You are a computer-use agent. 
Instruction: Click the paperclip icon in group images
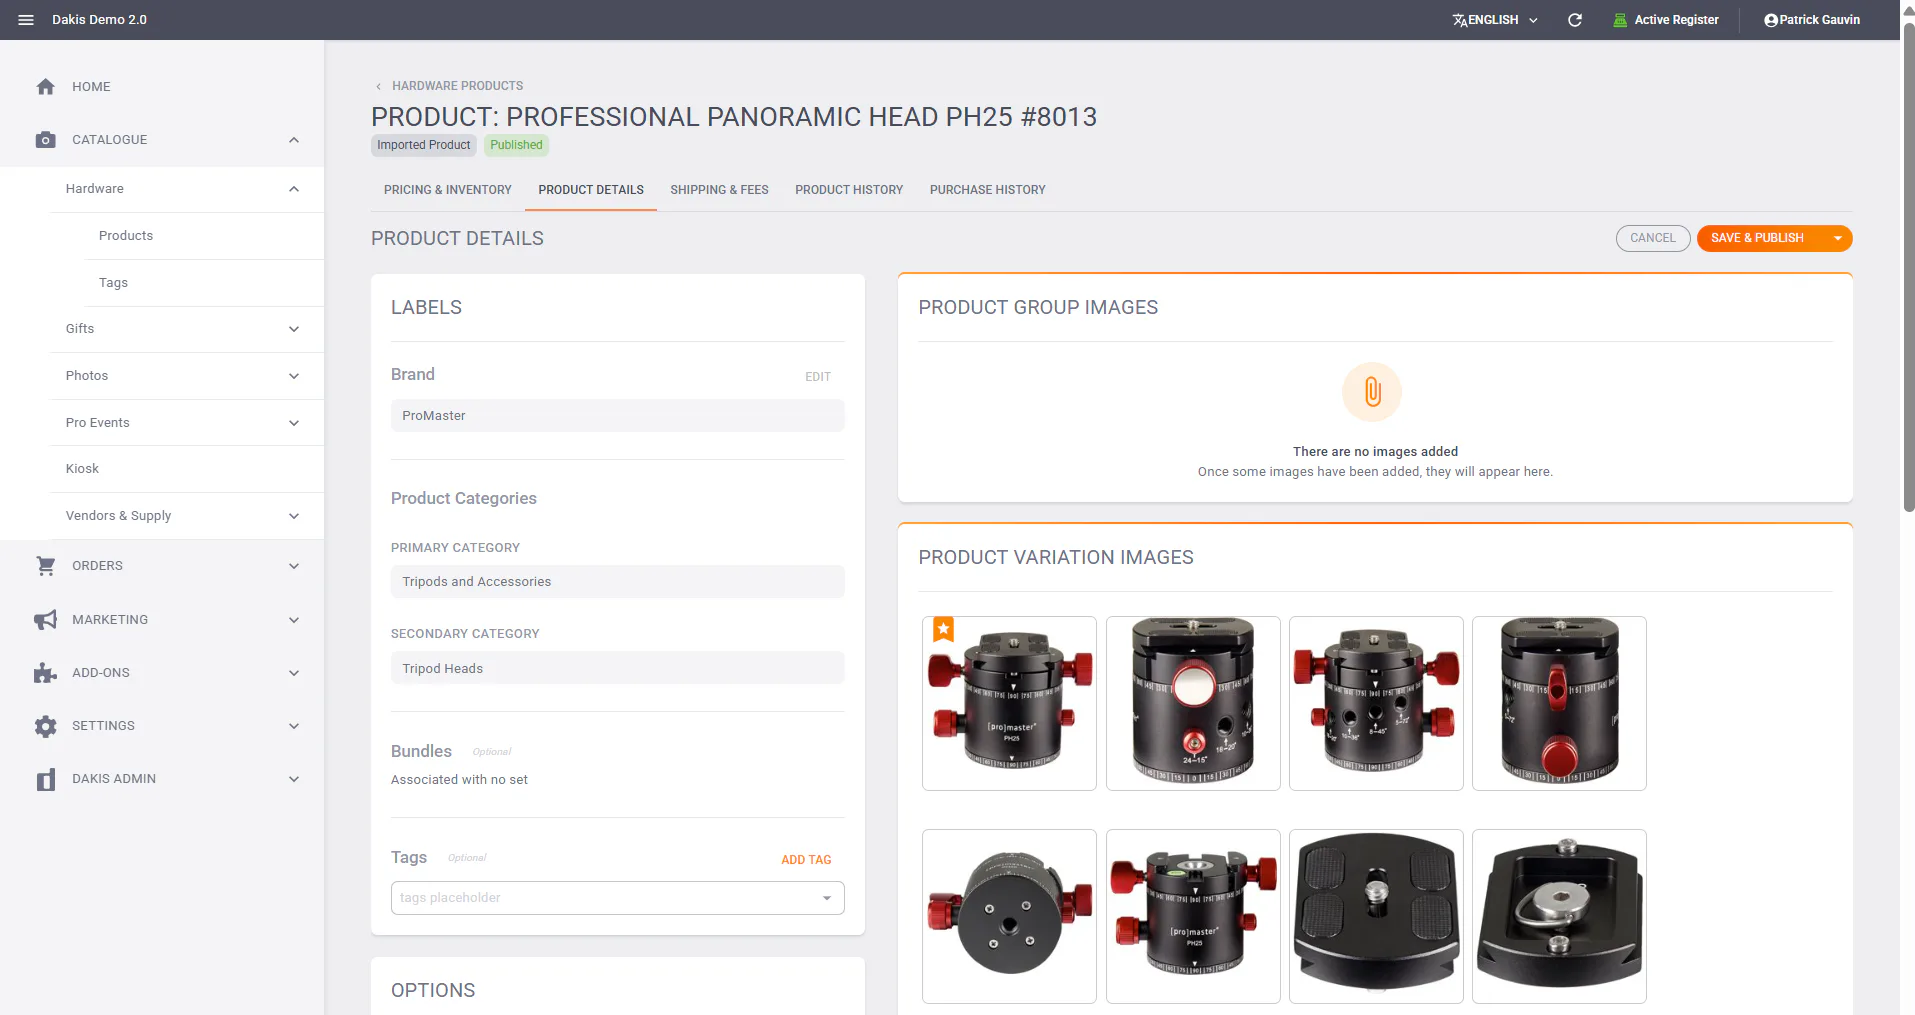click(1372, 392)
